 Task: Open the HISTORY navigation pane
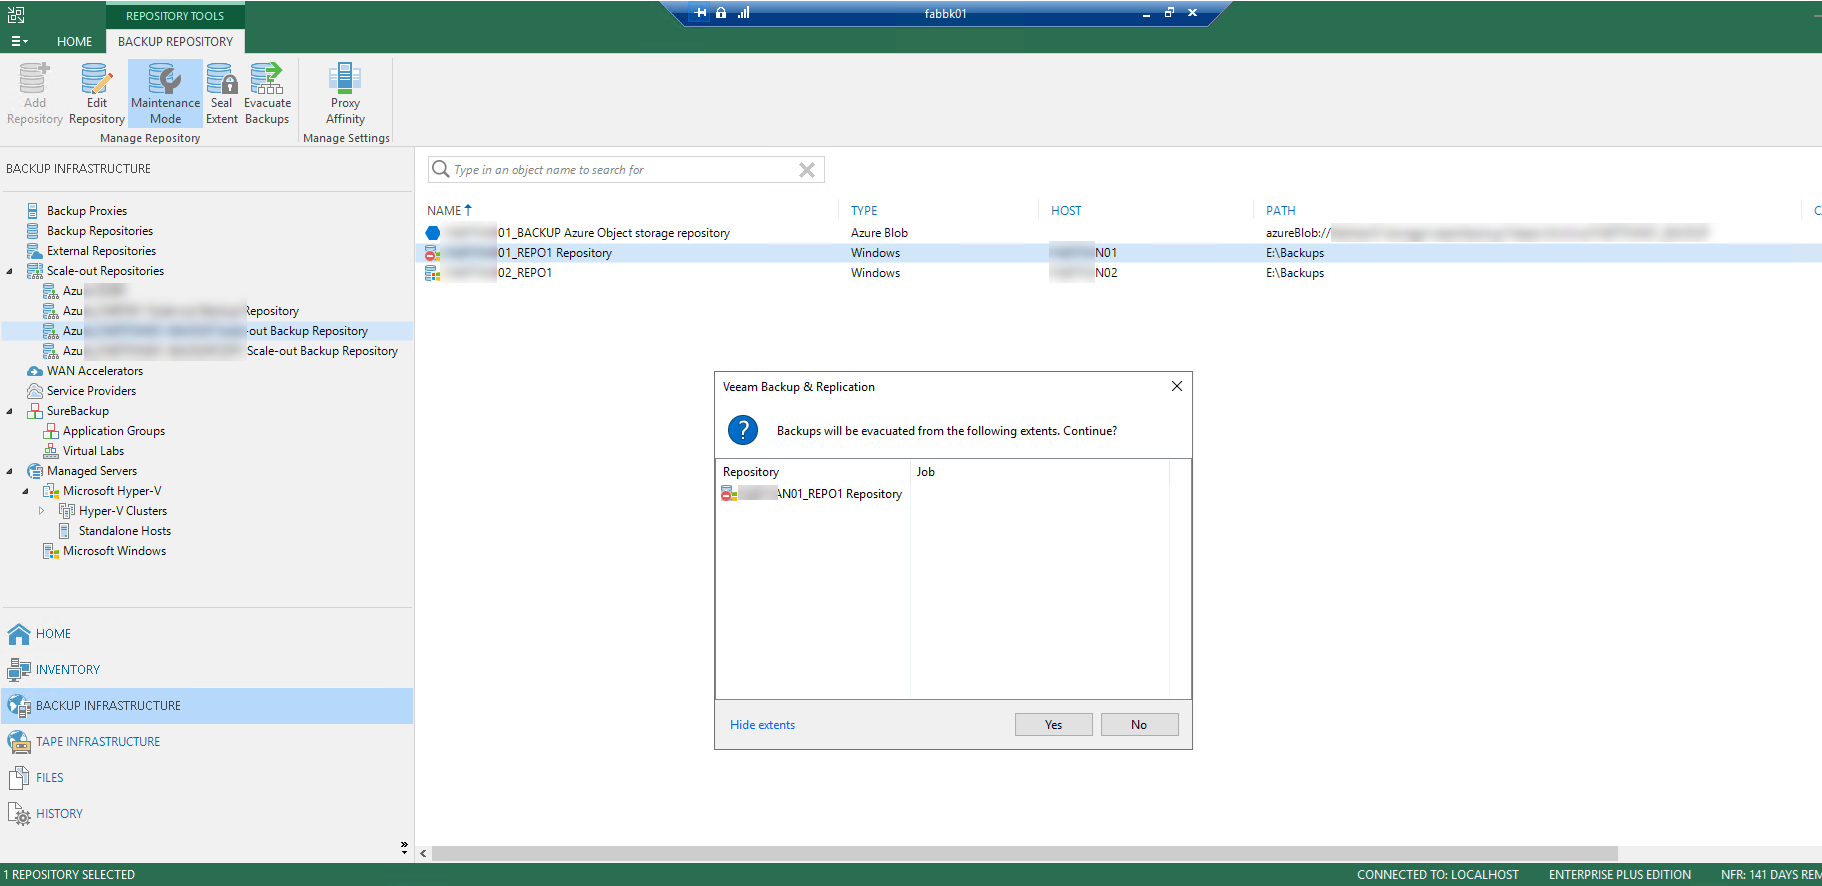click(207, 814)
